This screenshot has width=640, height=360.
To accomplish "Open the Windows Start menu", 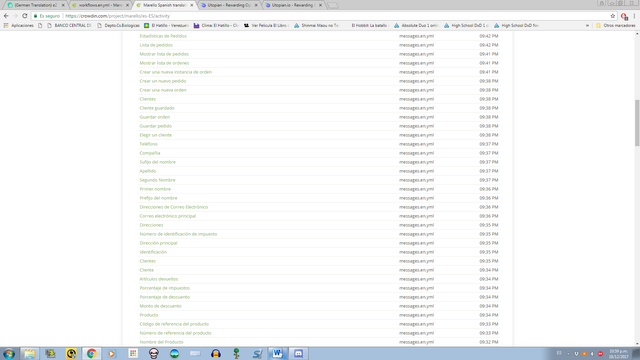I will [x=9, y=353].
